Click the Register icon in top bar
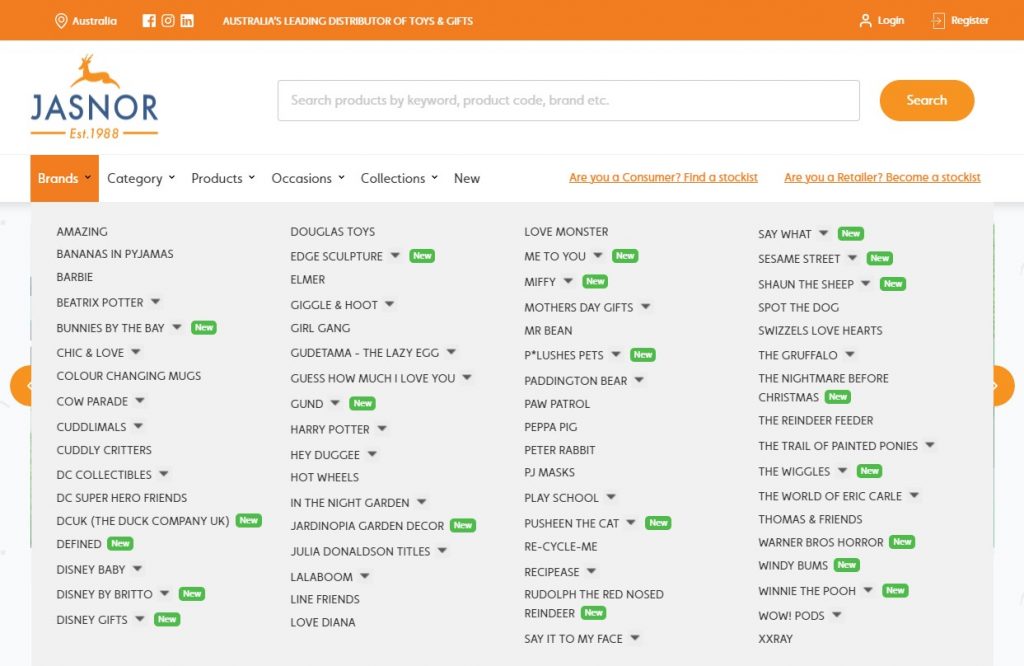 point(938,21)
